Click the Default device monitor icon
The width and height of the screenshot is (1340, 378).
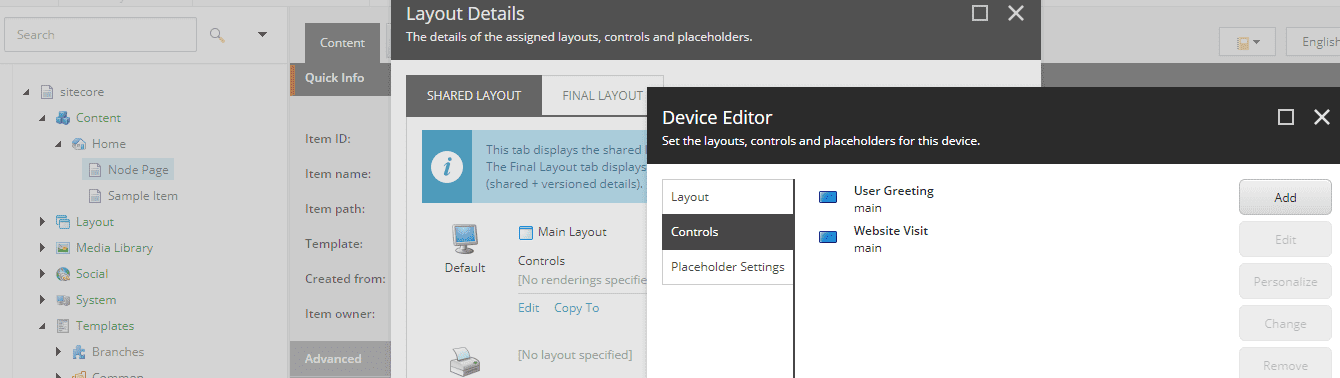(x=465, y=239)
